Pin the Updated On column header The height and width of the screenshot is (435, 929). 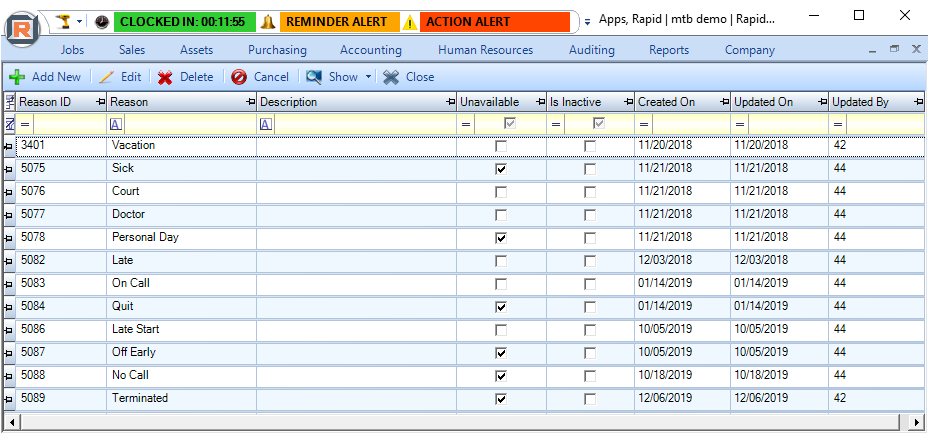click(x=822, y=103)
